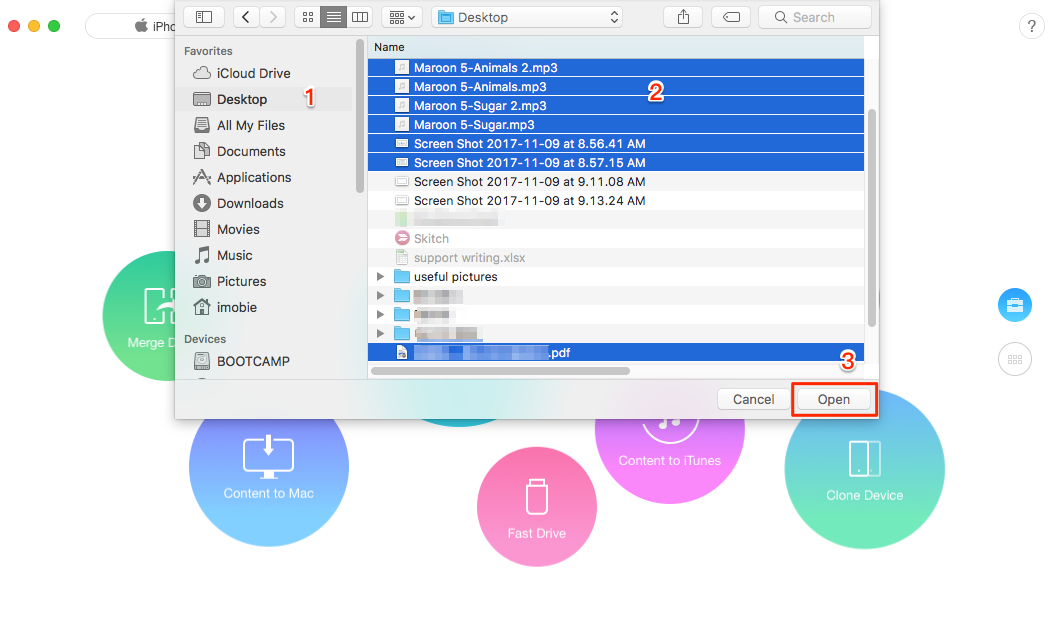The width and height of the screenshot is (1053, 629).
Task: Select iCloud Drive in Favorites
Action: click(x=263, y=73)
